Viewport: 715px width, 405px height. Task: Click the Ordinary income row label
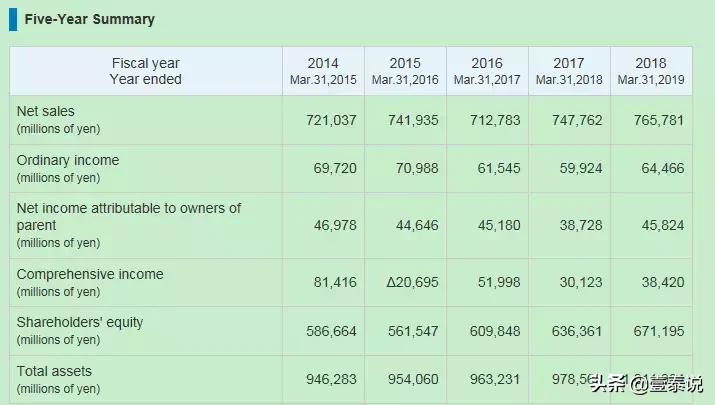(67, 160)
